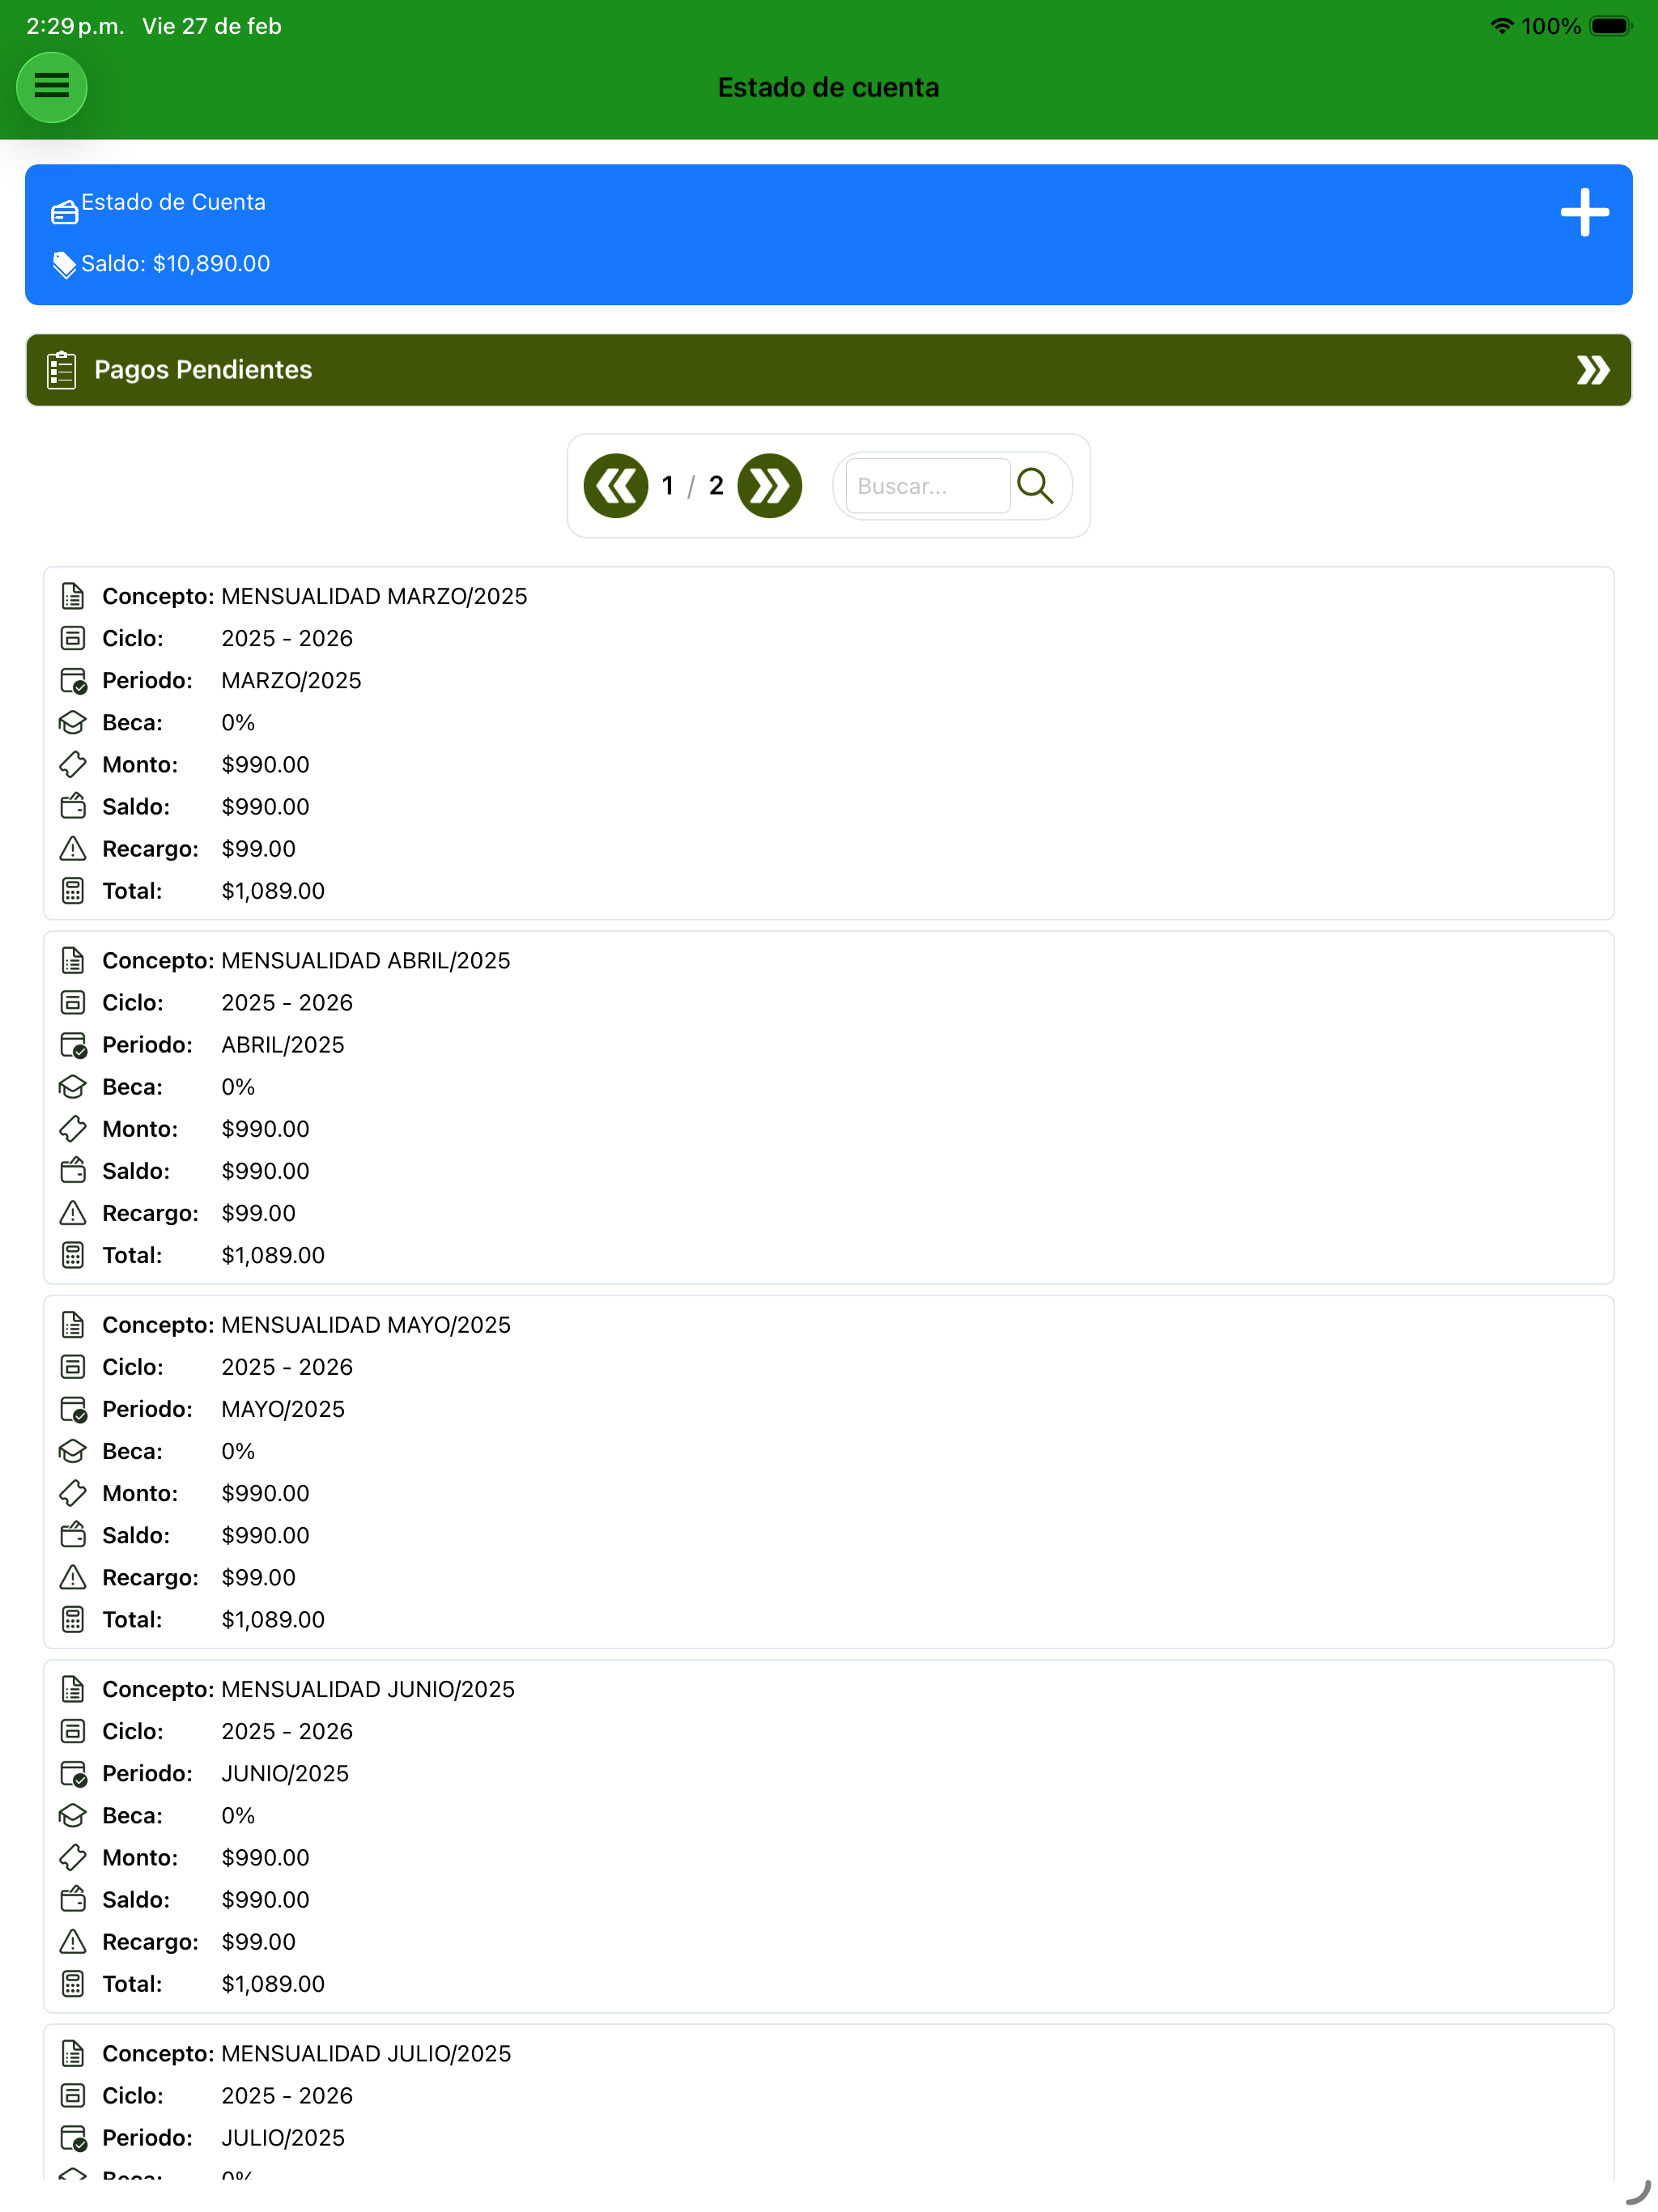This screenshot has height=2212, width=1658.
Task: Select the MENSUALIDAD JULIO/2025 concept
Action: tap(366, 2053)
